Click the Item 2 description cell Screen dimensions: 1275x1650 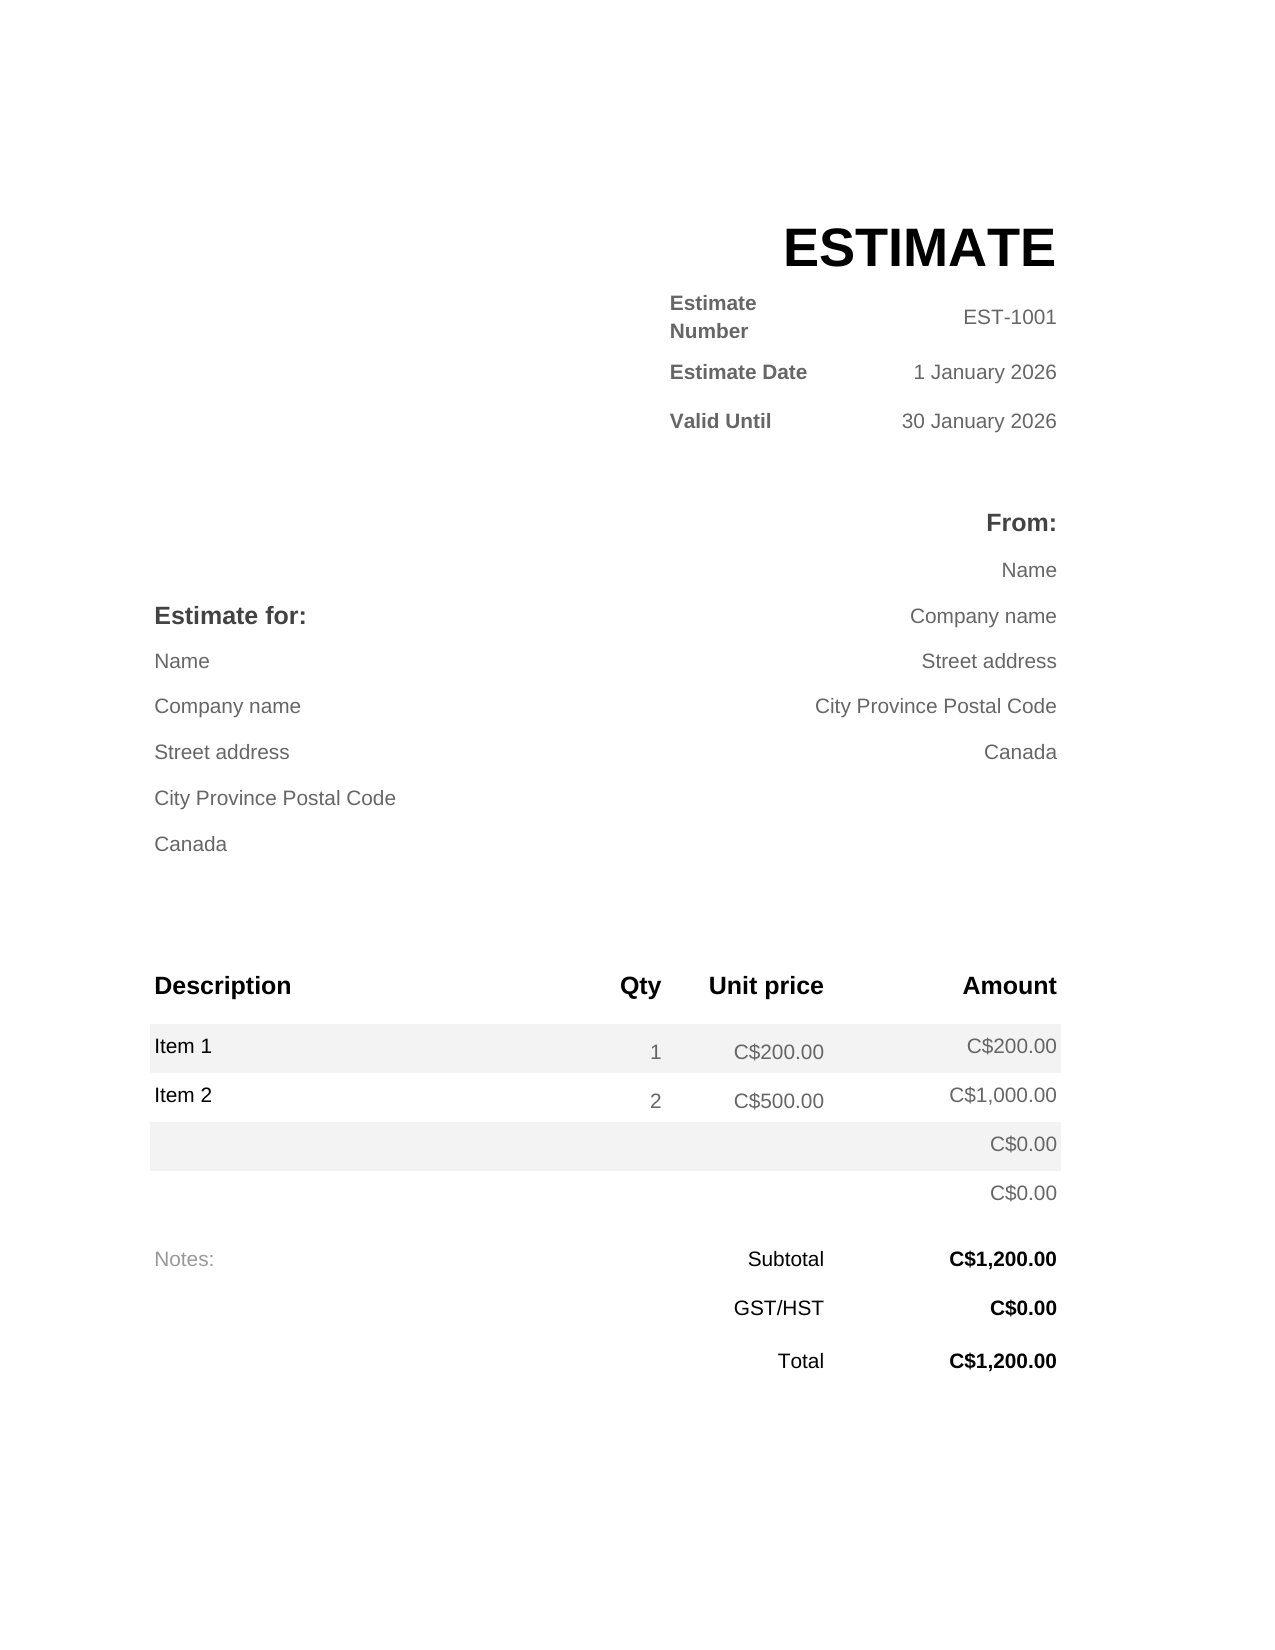(x=183, y=1095)
